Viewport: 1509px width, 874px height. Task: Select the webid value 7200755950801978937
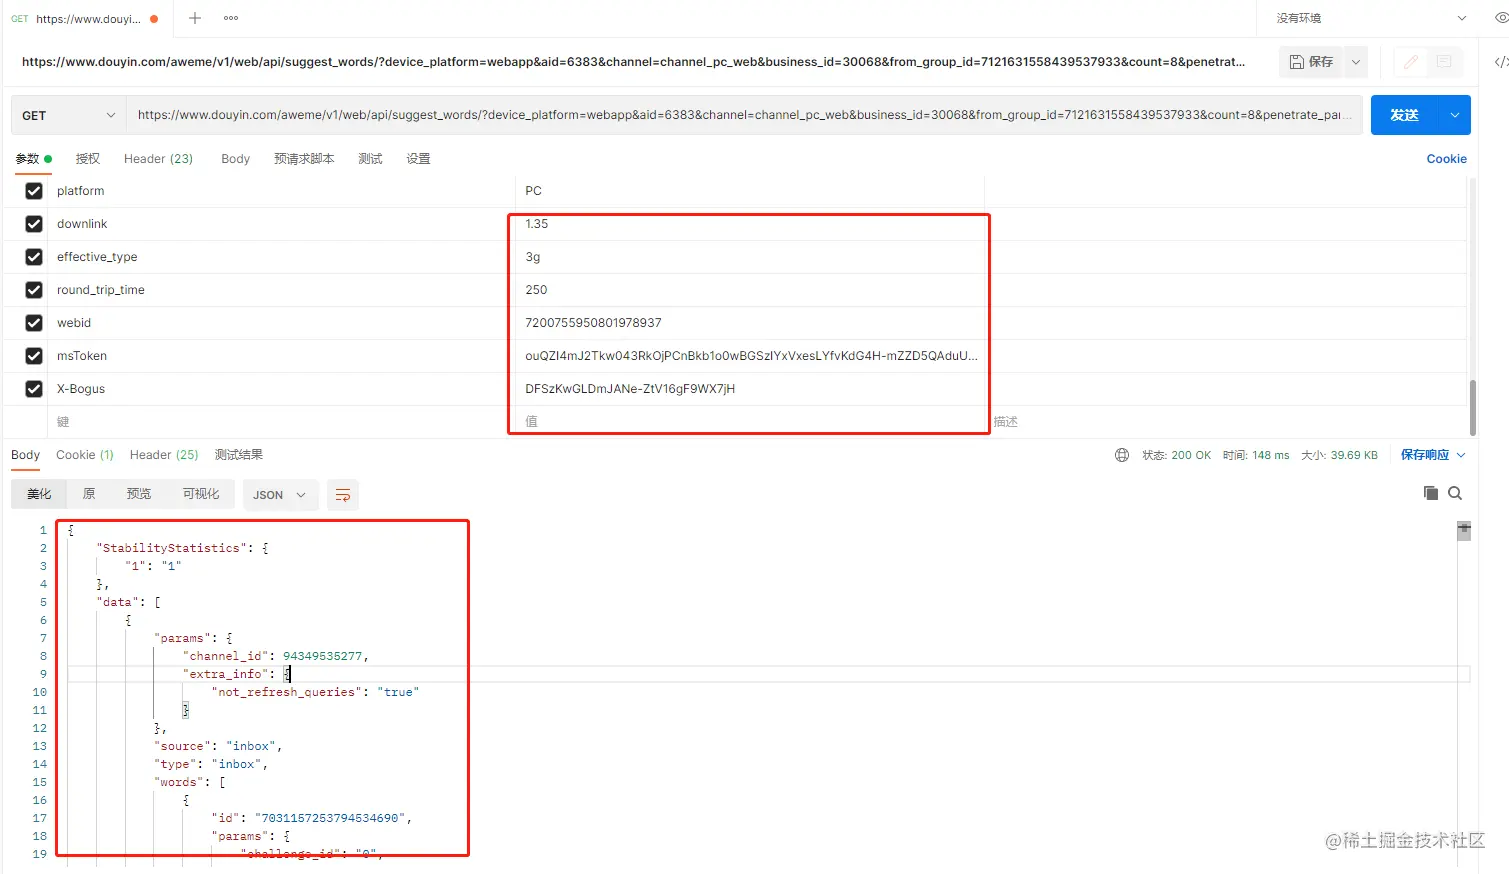[x=593, y=323]
